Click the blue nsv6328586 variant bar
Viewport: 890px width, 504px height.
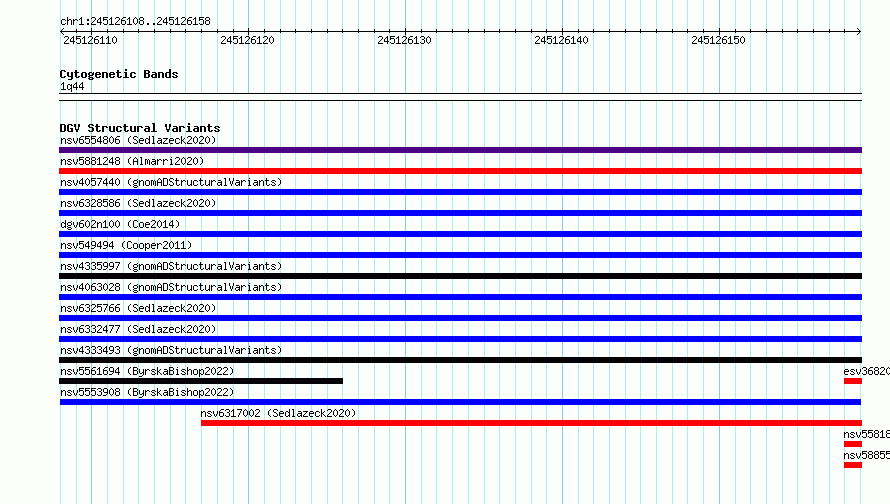click(x=460, y=213)
